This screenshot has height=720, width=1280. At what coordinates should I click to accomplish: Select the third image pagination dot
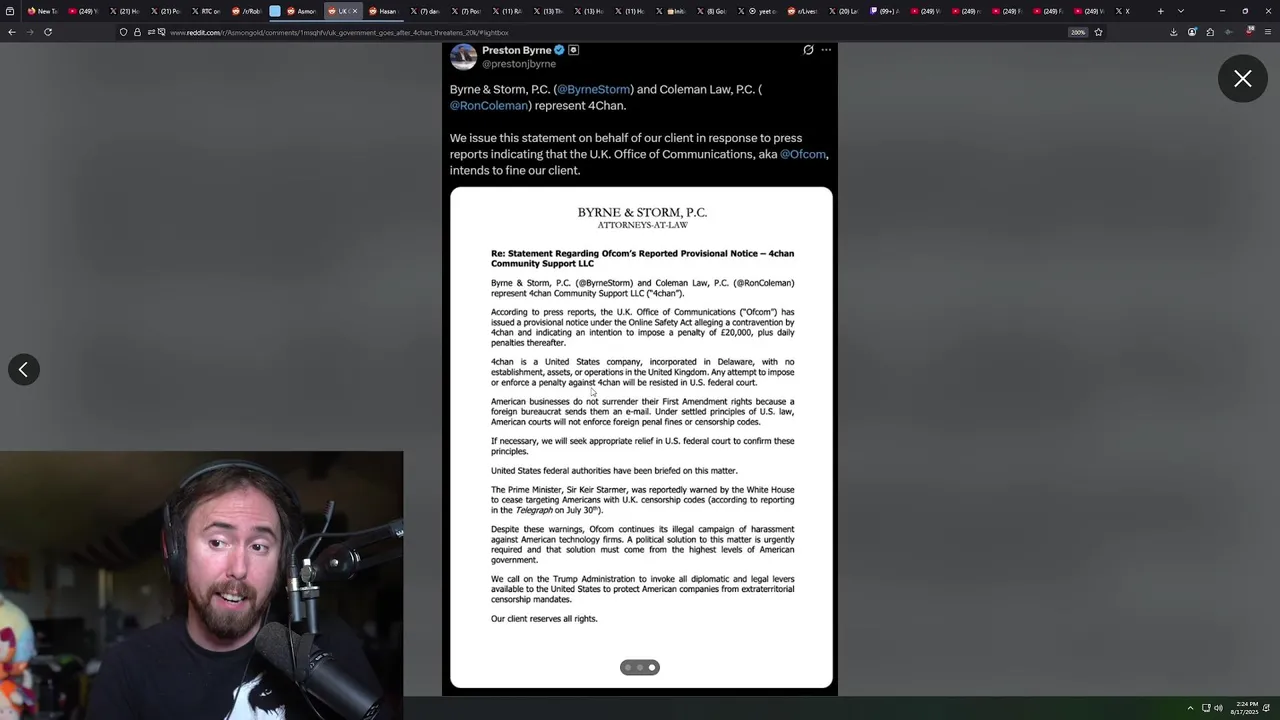coord(652,667)
